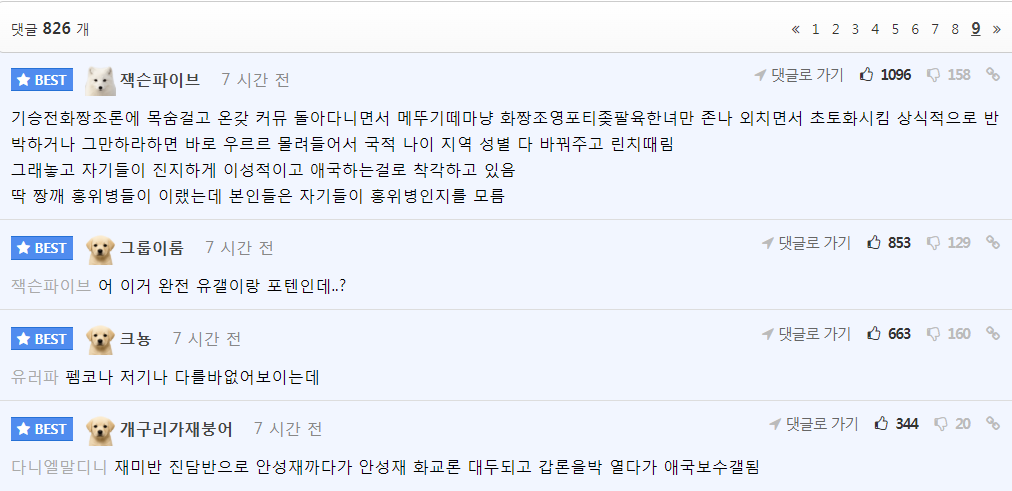Click the 다니엘말디니 mention in last comment
Viewport: 1012px width, 491px height.
point(58,467)
